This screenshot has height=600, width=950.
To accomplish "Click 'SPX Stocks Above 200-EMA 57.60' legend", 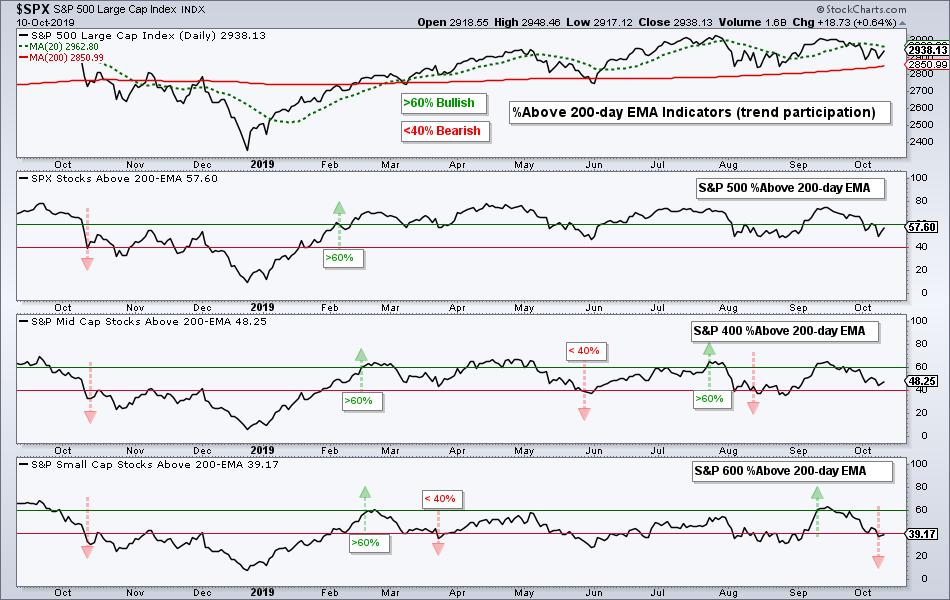I will click(118, 179).
